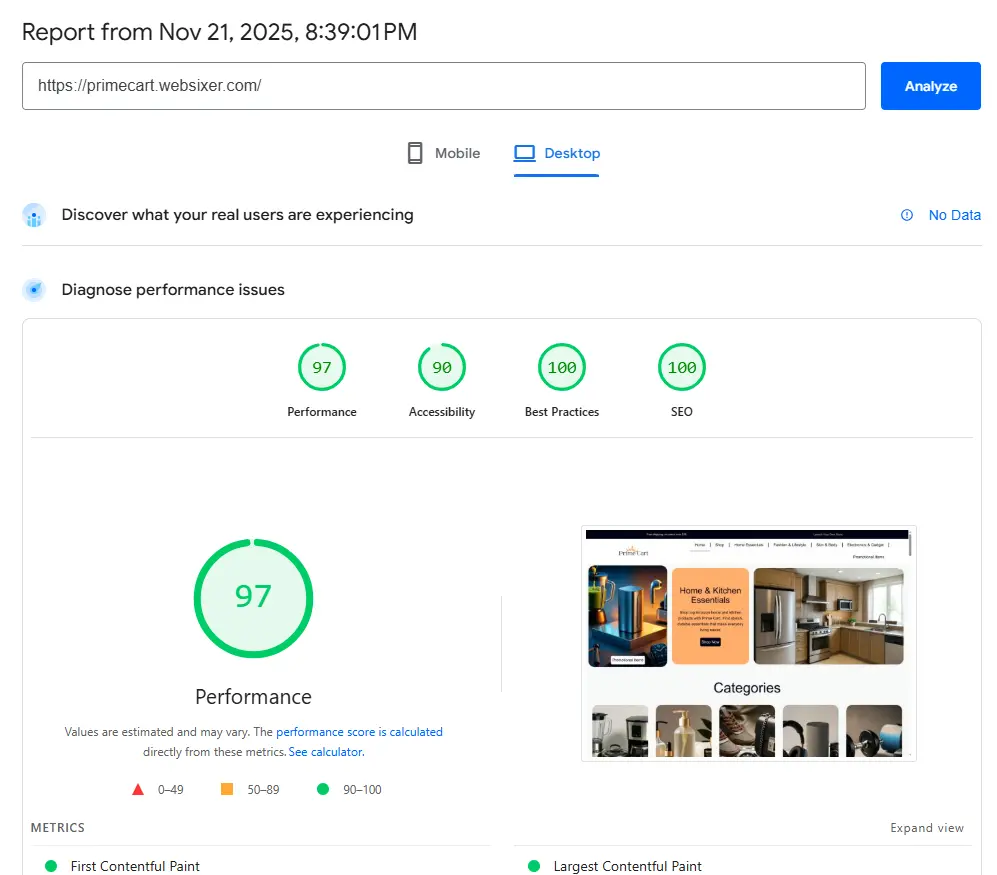Click the Diagnose performance issues icon
This screenshot has width=997, height=875.
point(35,290)
